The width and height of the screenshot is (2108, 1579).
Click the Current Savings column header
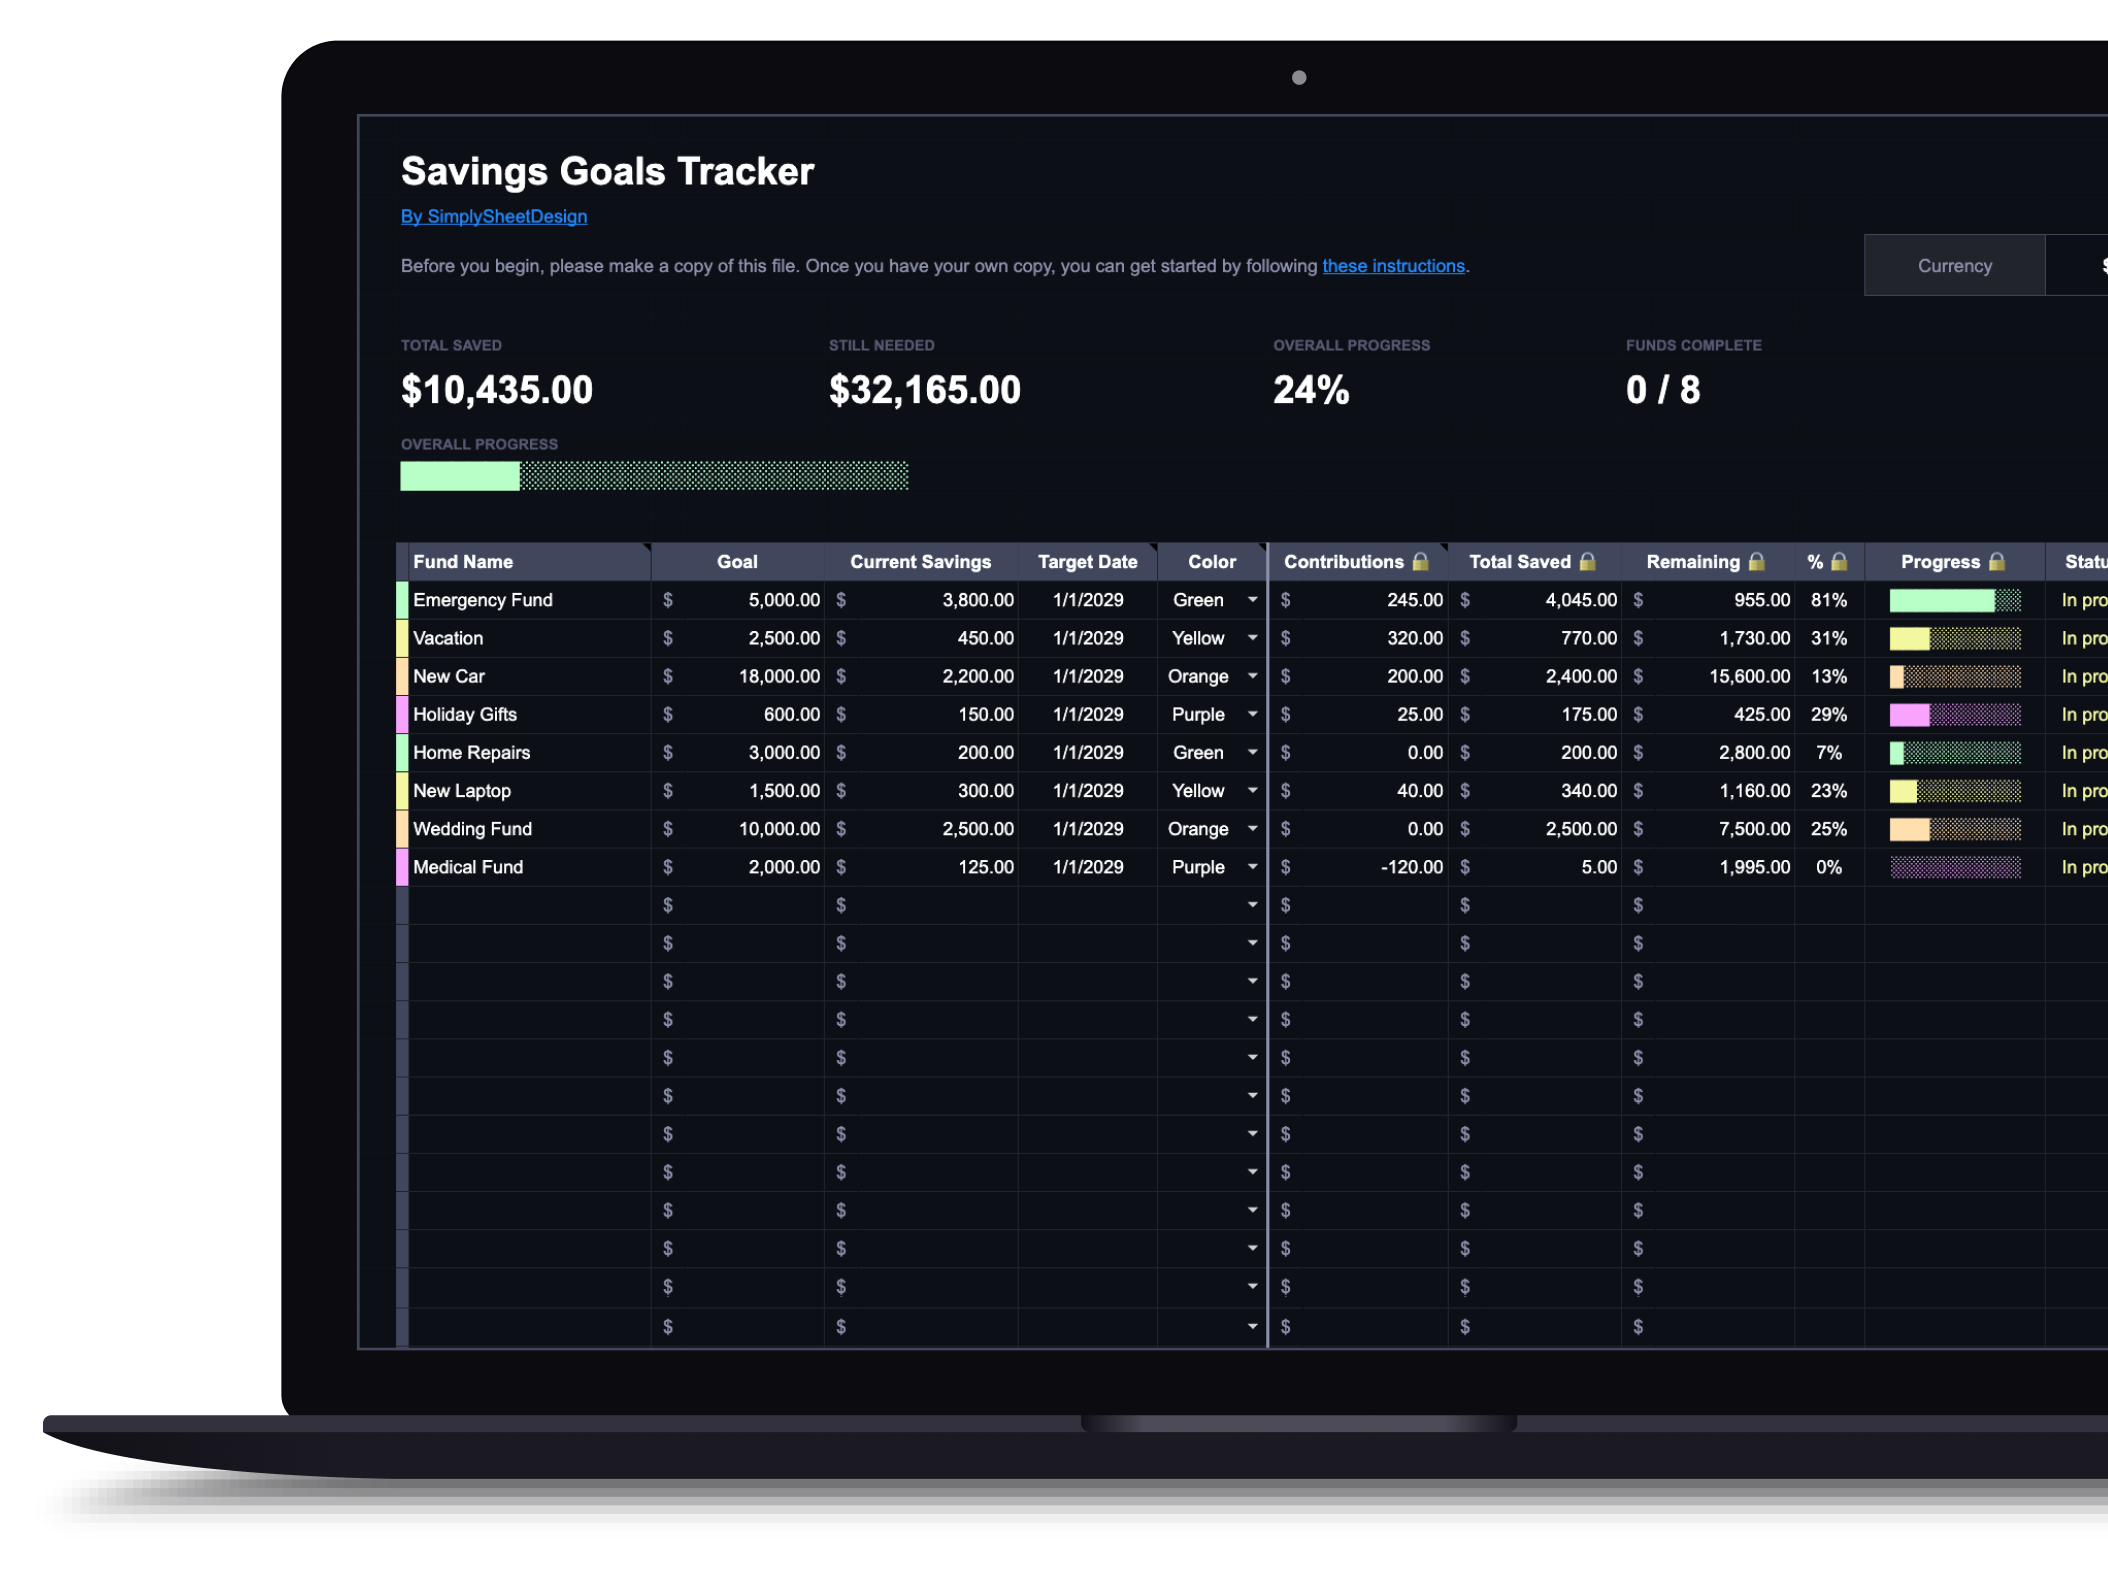921,562
